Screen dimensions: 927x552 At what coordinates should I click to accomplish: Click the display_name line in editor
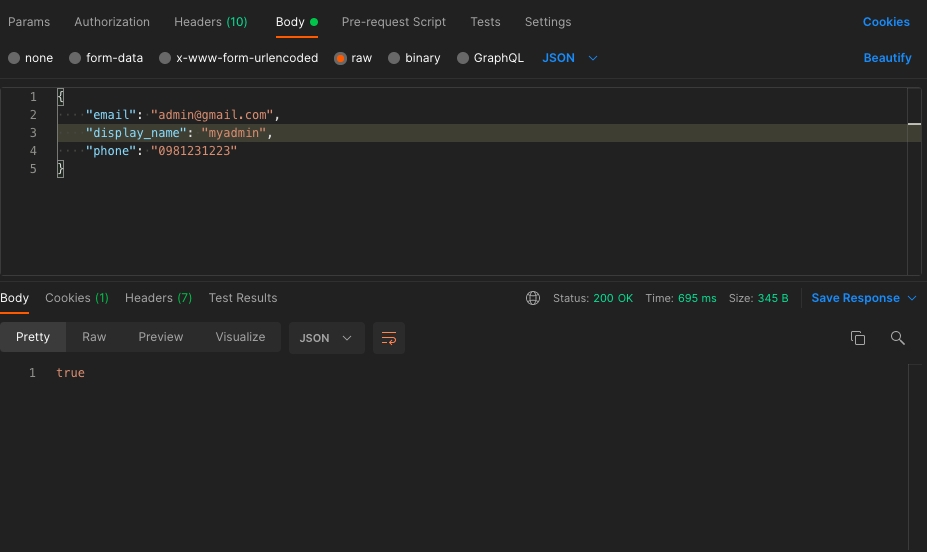pyautogui.click(x=482, y=133)
